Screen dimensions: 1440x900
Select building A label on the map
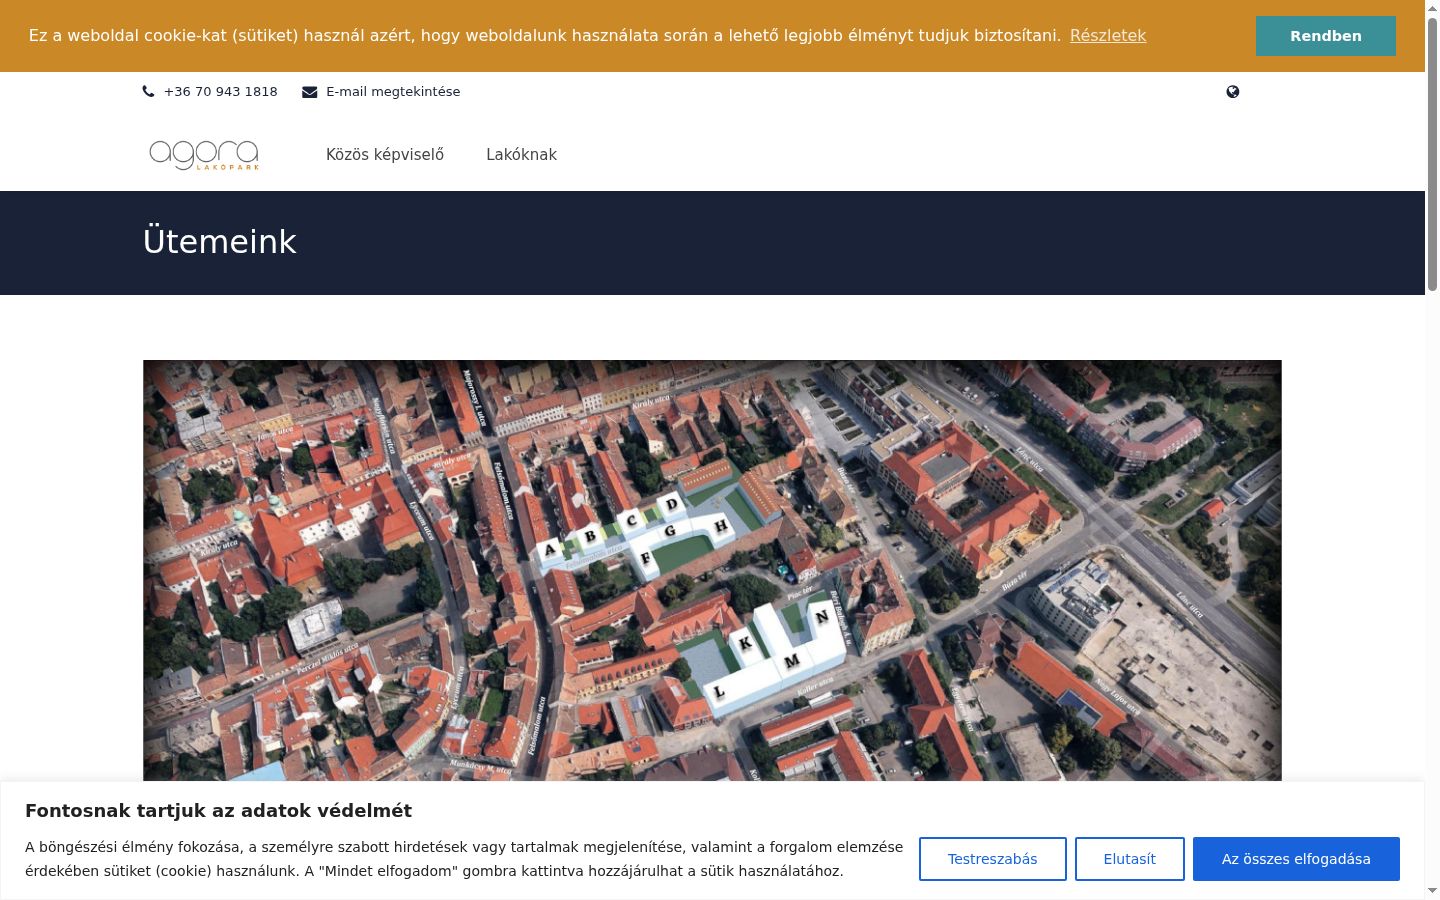click(549, 549)
